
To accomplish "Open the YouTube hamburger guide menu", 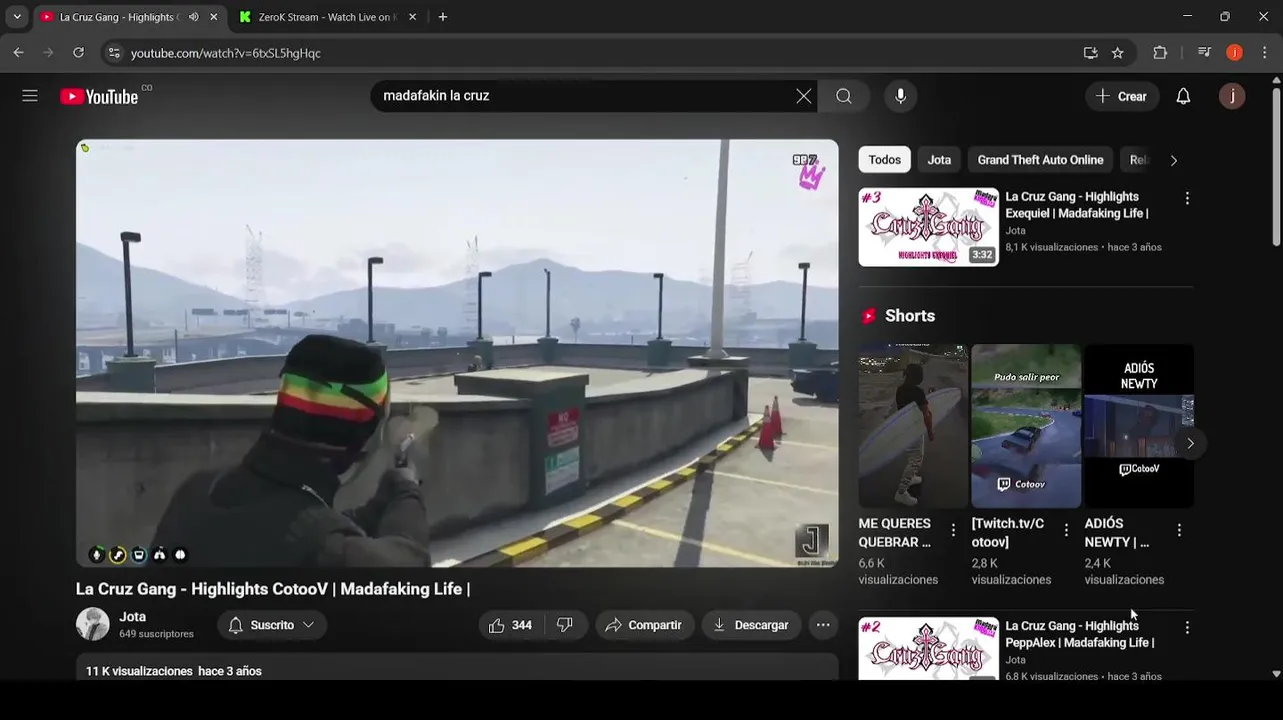I will [x=30, y=96].
